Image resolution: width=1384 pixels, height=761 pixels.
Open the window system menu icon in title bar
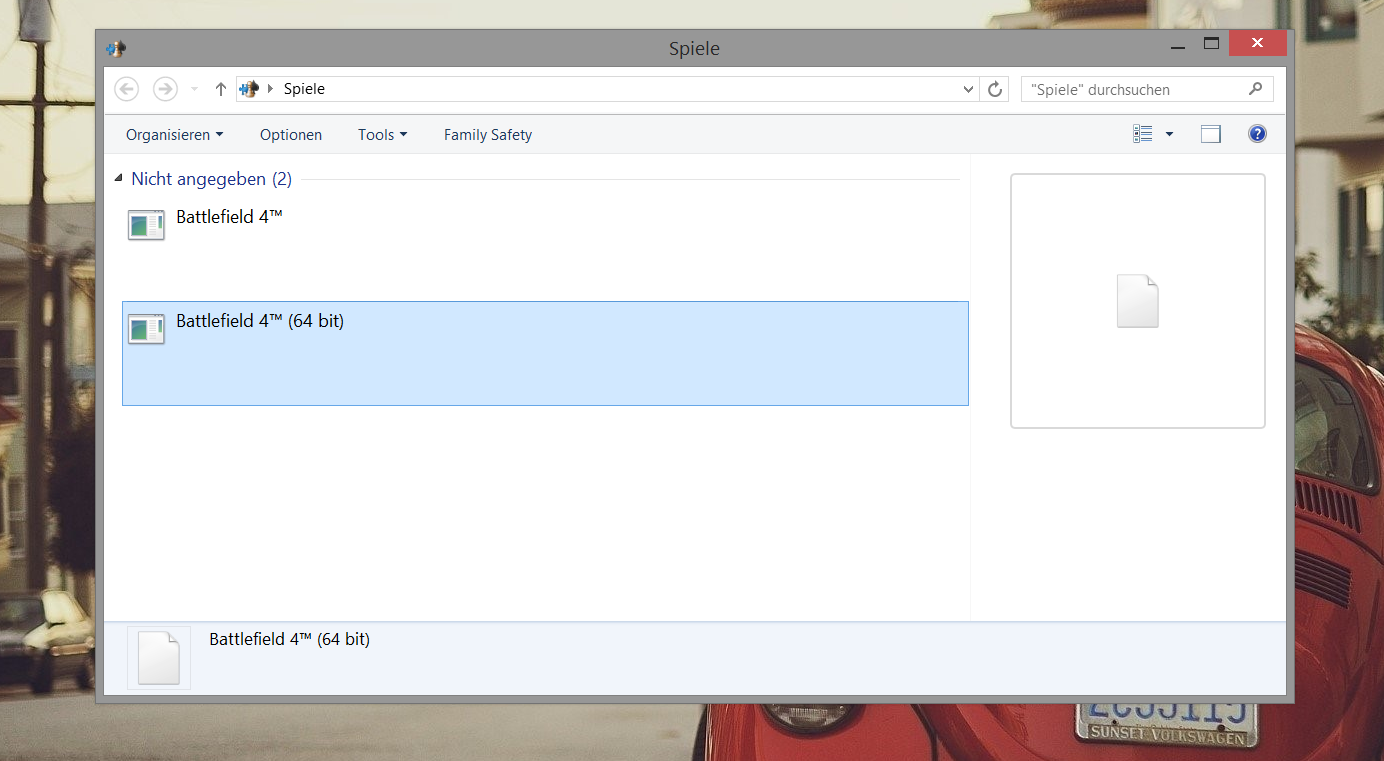116,48
